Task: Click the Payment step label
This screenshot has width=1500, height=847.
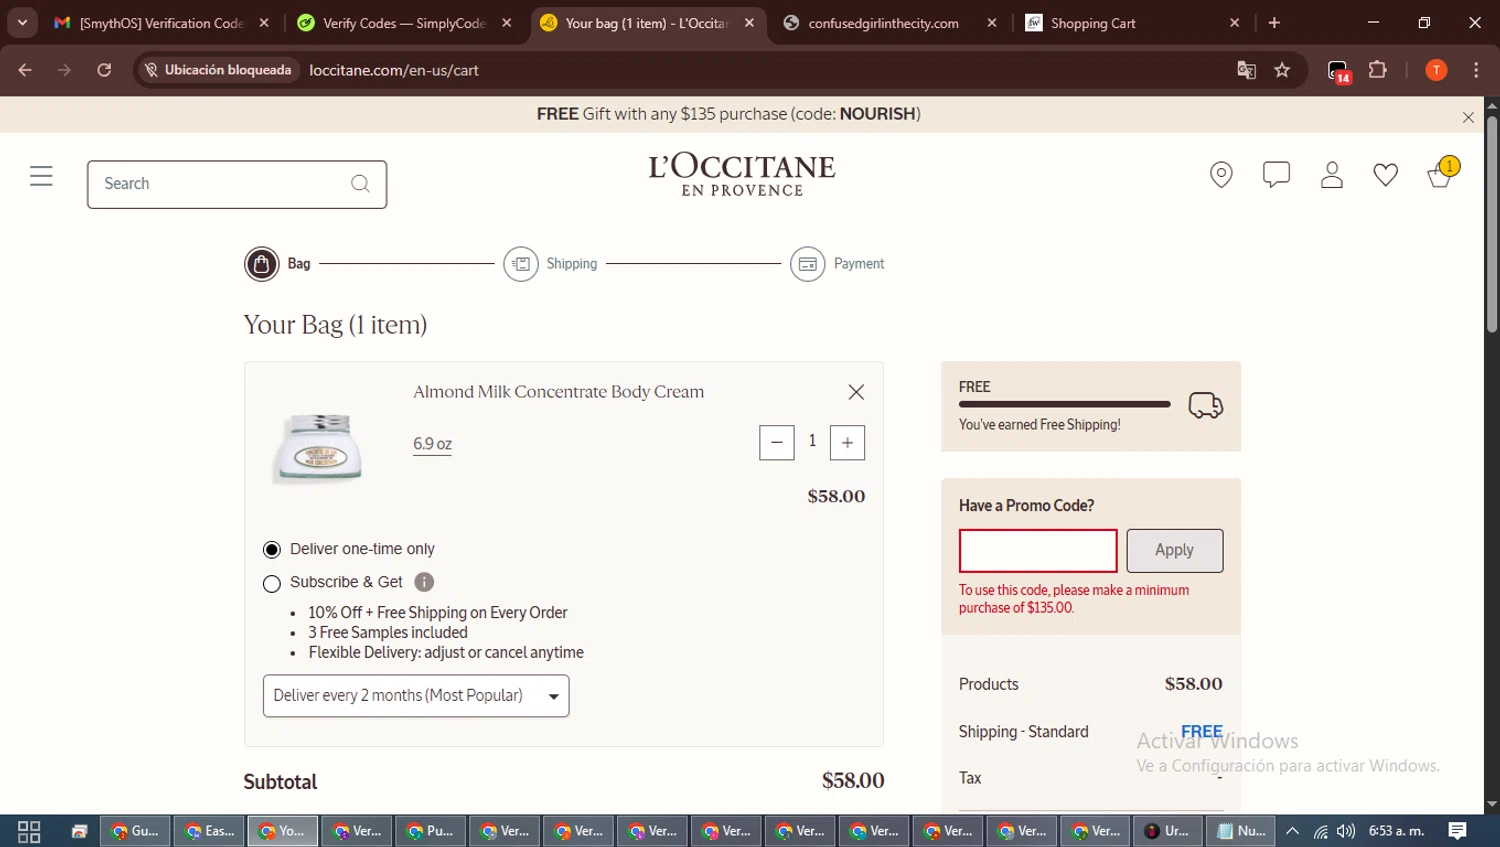Action: [x=859, y=264]
